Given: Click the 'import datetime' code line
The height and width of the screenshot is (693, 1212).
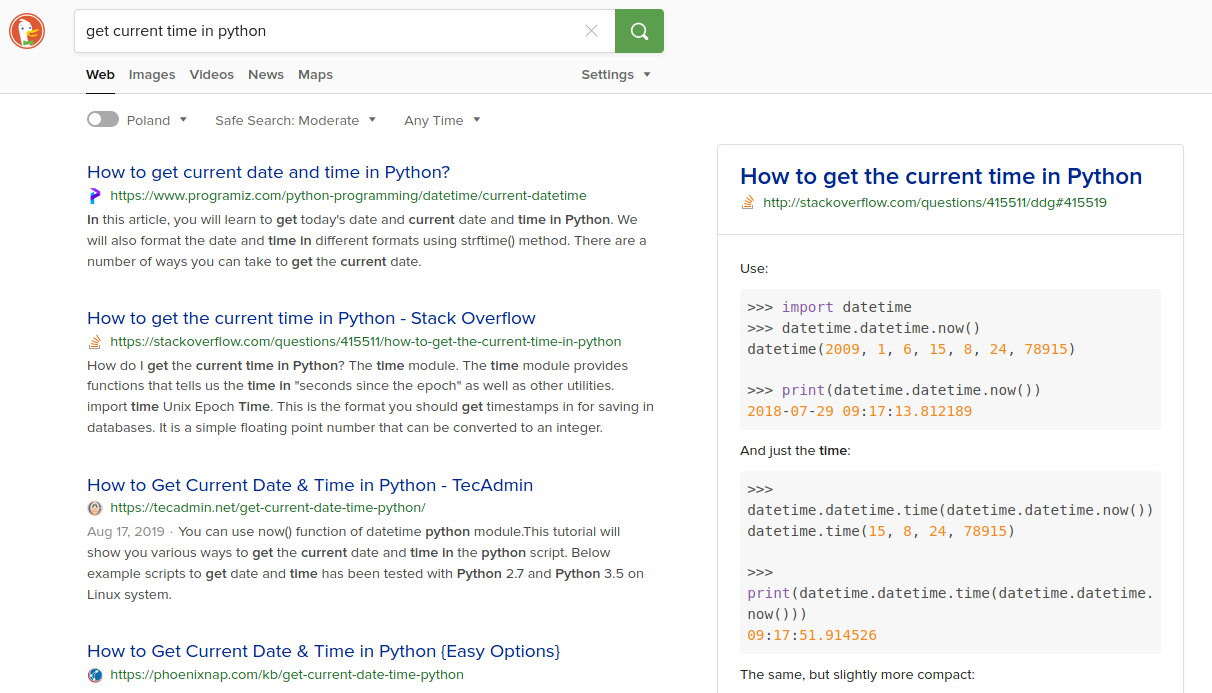Looking at the screenshot, I should pos(829,307).
